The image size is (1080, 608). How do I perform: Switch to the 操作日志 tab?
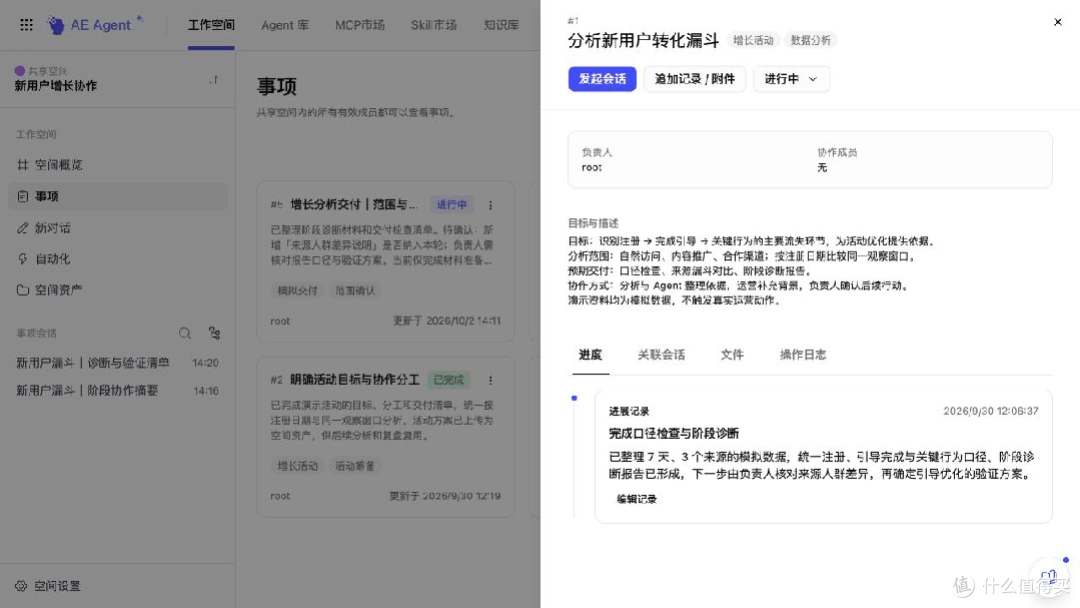tap(802, 355)
